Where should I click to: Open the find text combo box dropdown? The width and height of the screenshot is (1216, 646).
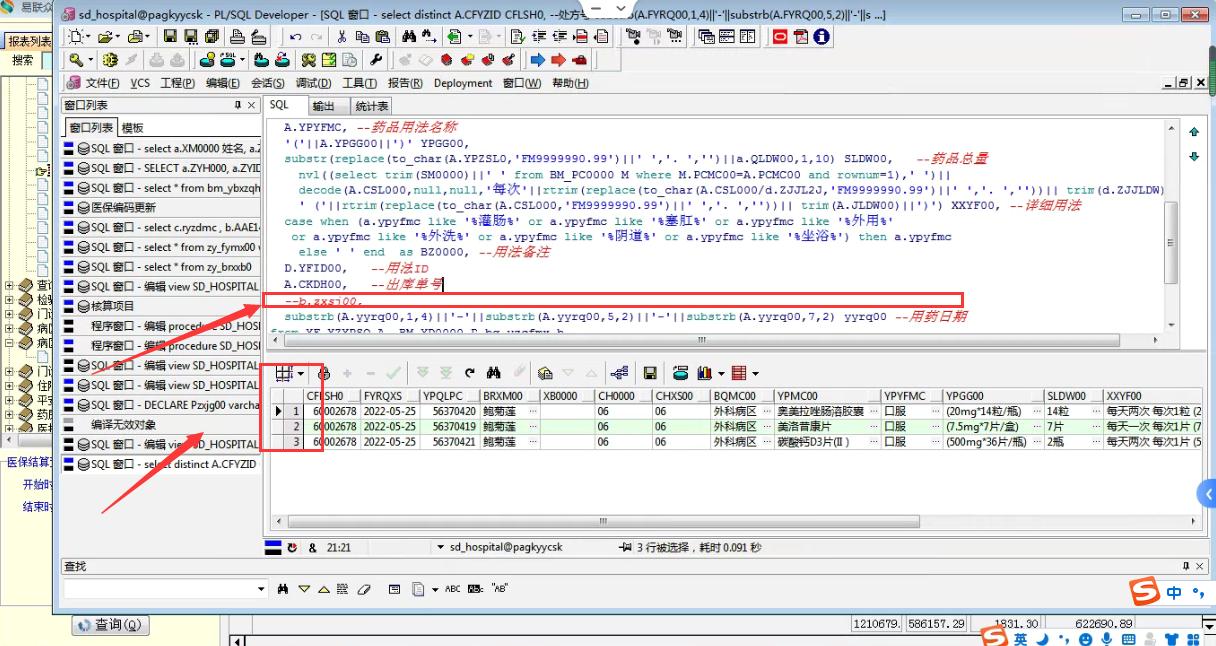(261, 589)
